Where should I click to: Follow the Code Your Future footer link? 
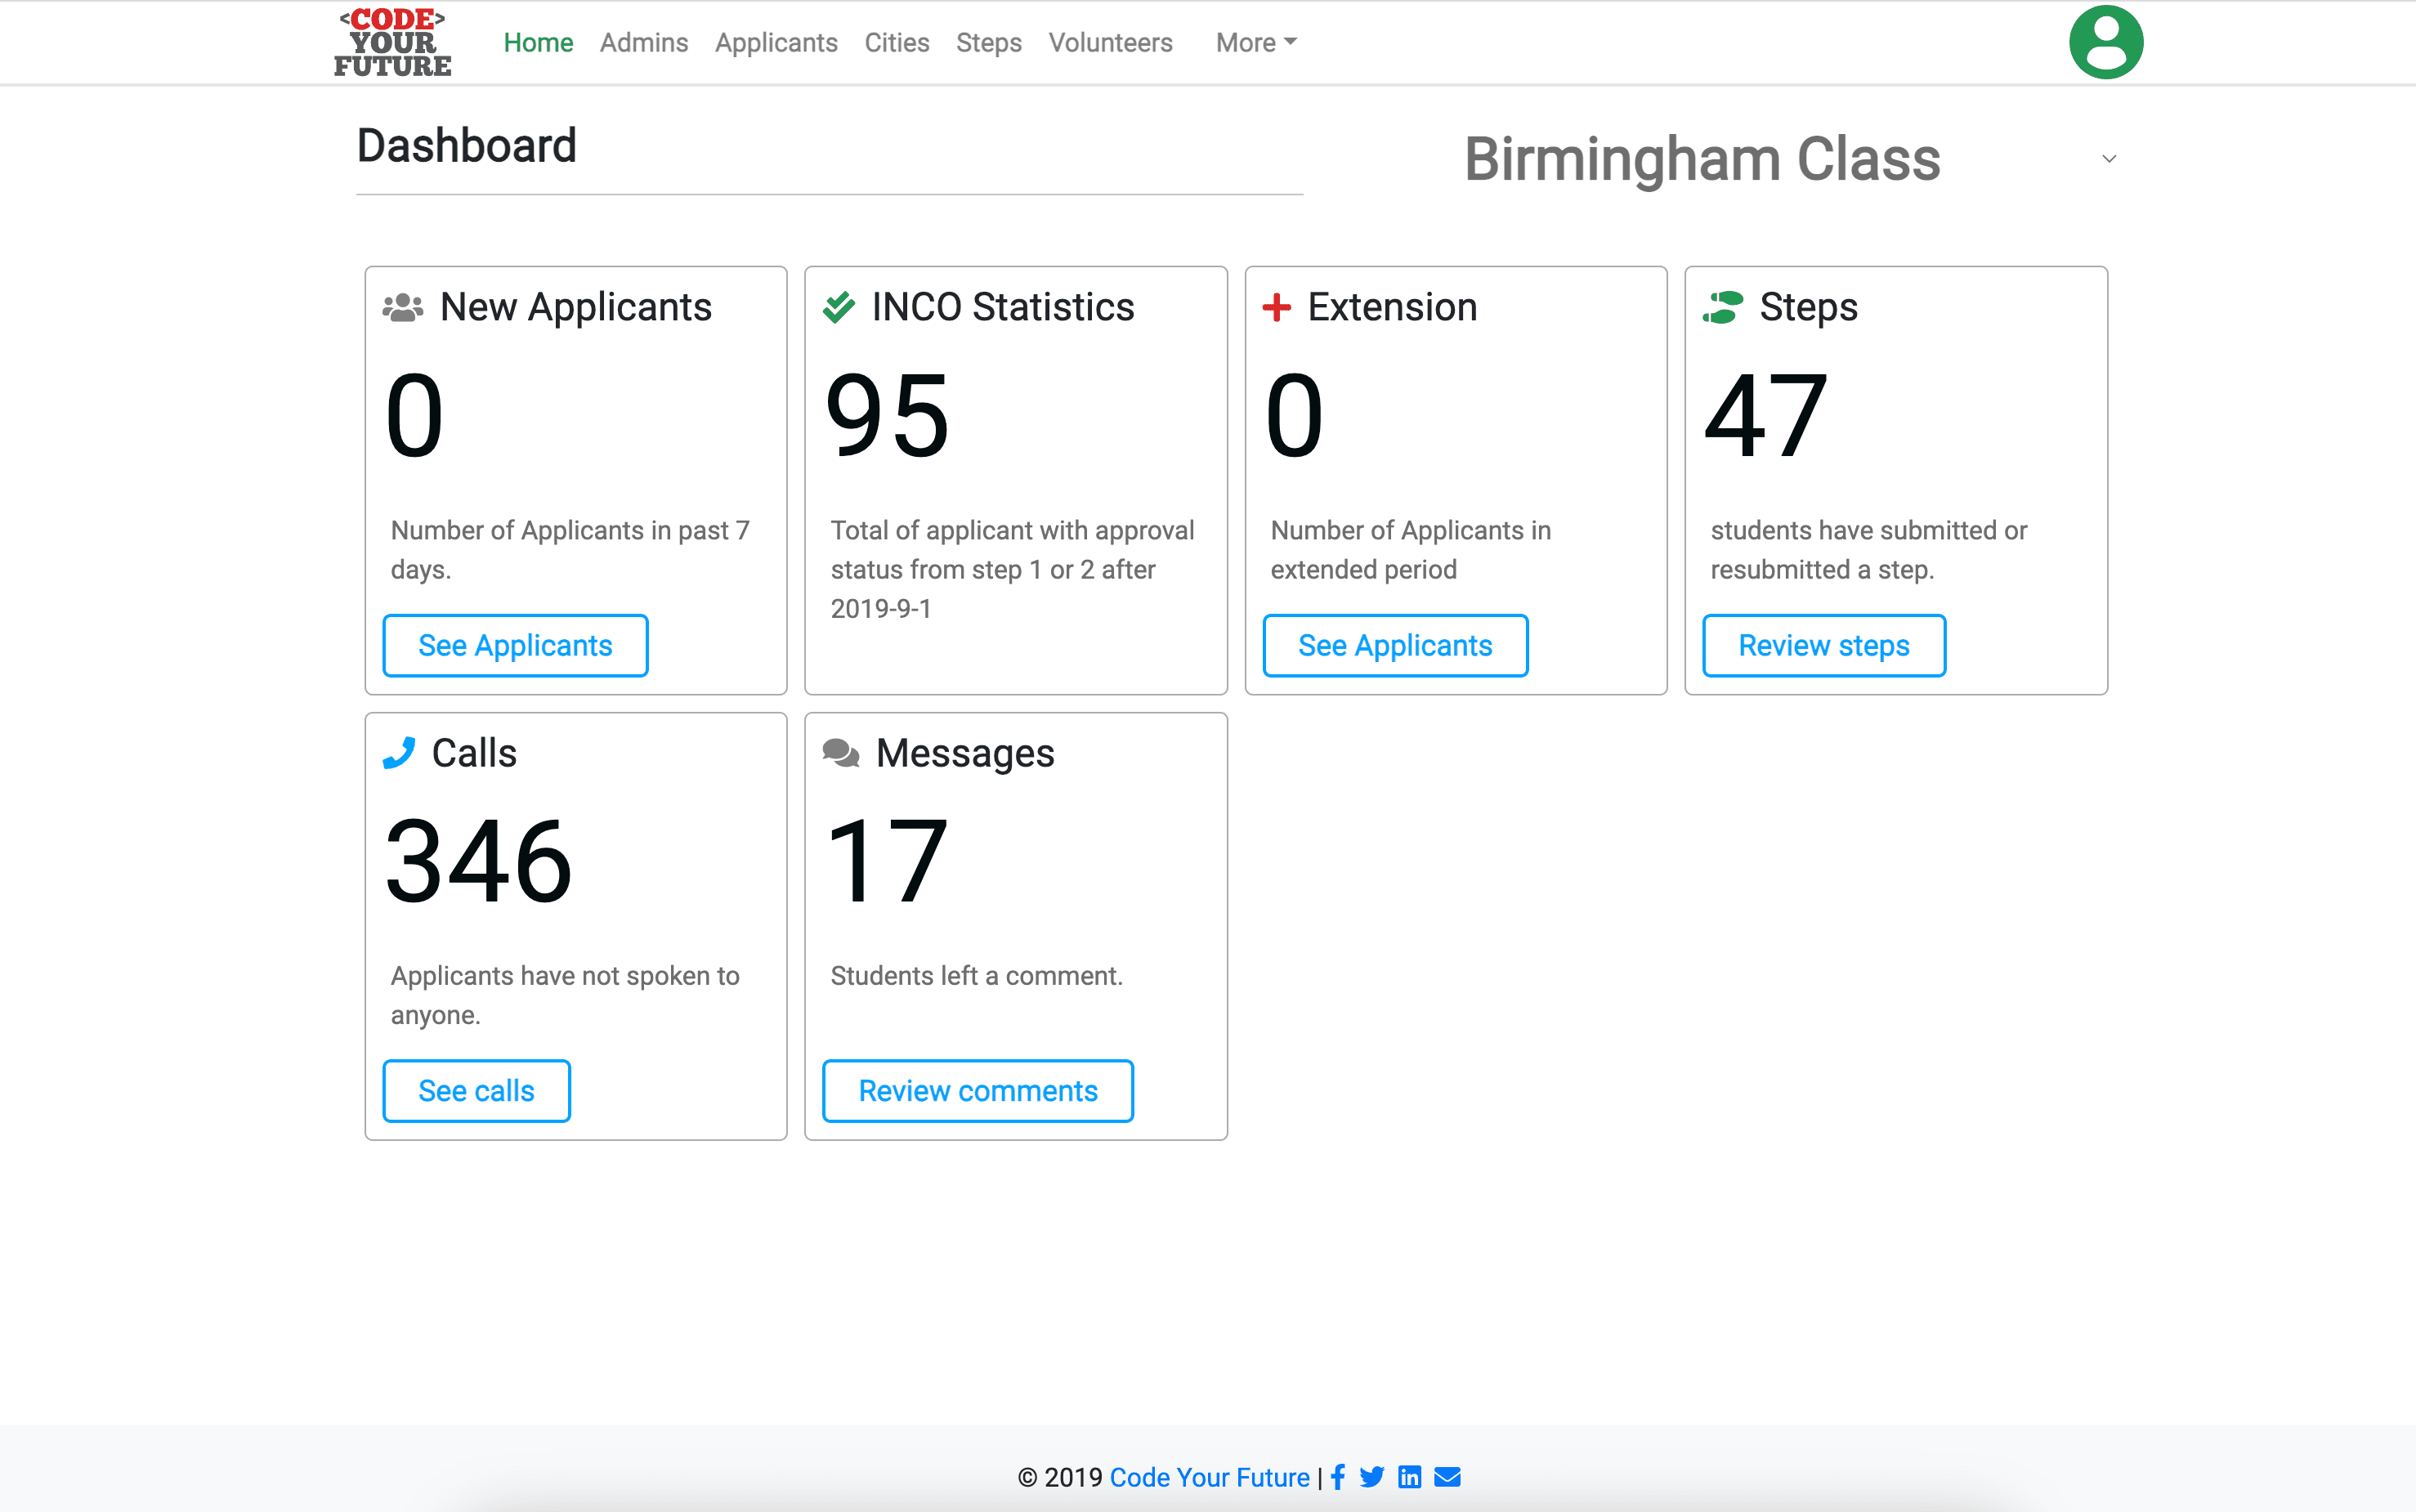tap(1209, 1477)
